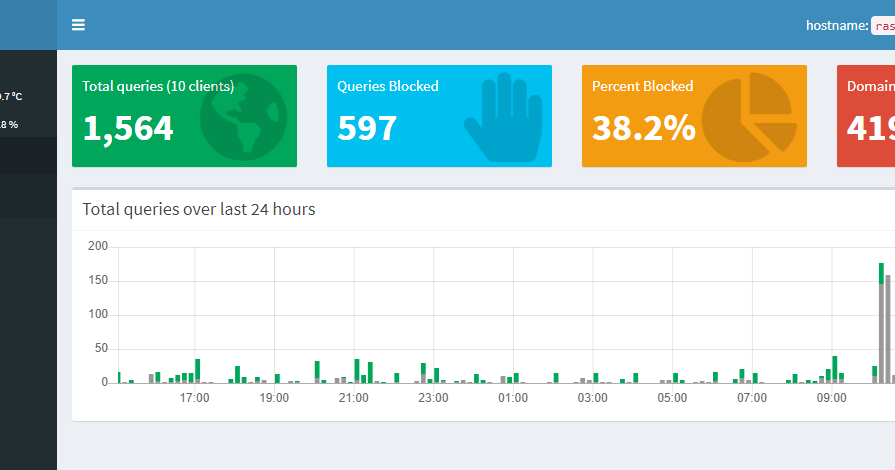Click the 1,564 total queries value
The image size is (895, 470).
(128, 128)
